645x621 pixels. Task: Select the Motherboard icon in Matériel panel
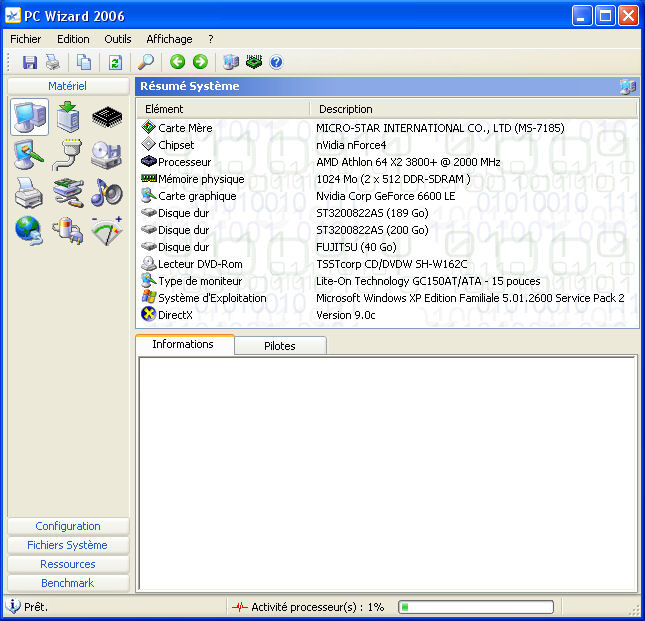68,117
